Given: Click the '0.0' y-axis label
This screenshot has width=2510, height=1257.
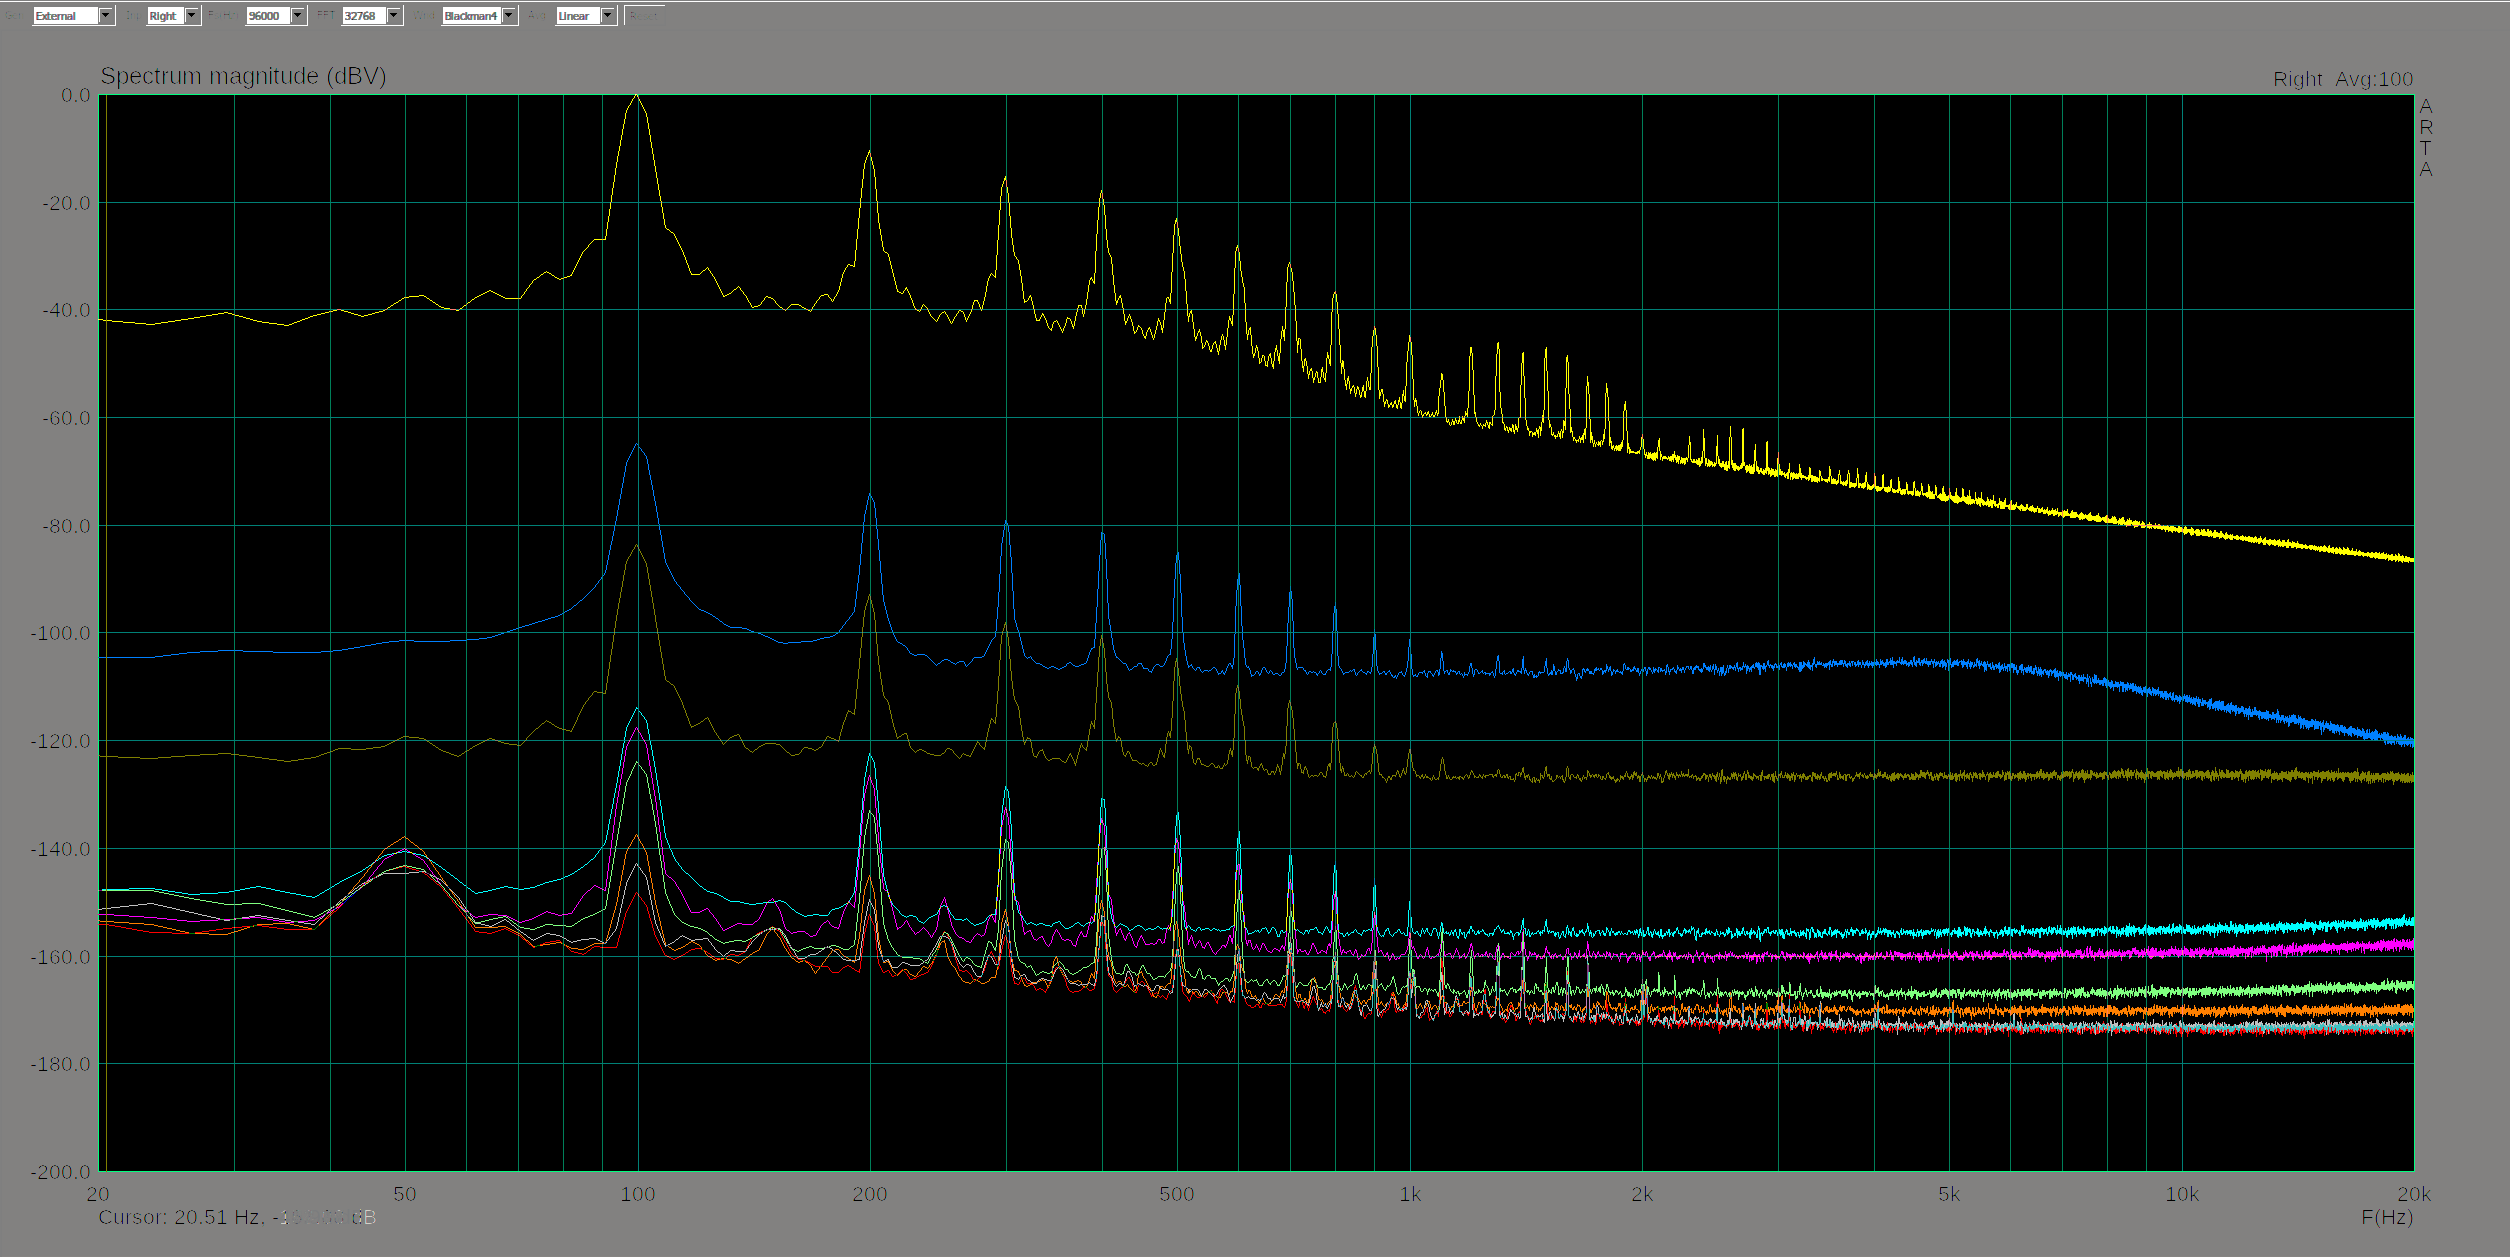Looking at the screenshot, I should [x=75, y=95].
